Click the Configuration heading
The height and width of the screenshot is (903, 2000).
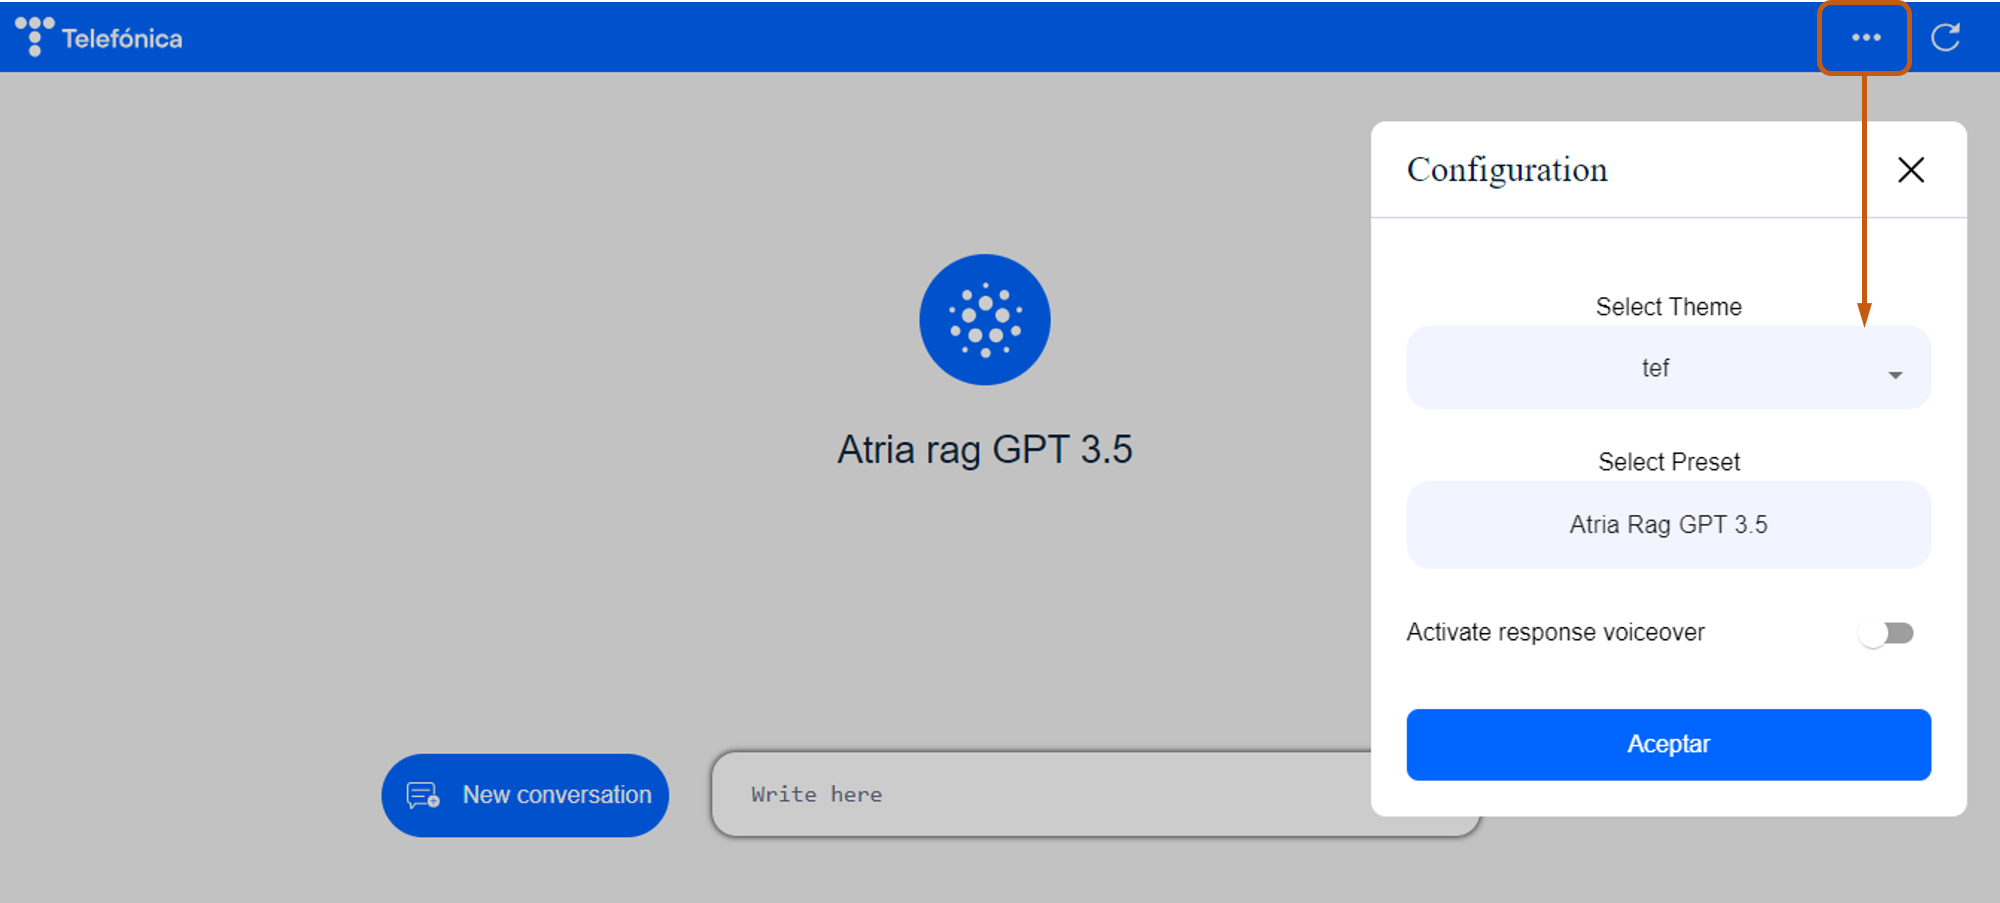click(x=1507, y=171)
